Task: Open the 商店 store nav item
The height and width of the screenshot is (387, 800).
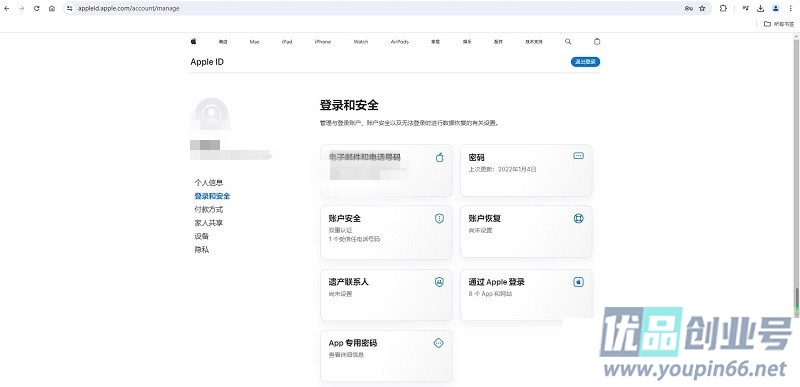Action: pos(223,42)
